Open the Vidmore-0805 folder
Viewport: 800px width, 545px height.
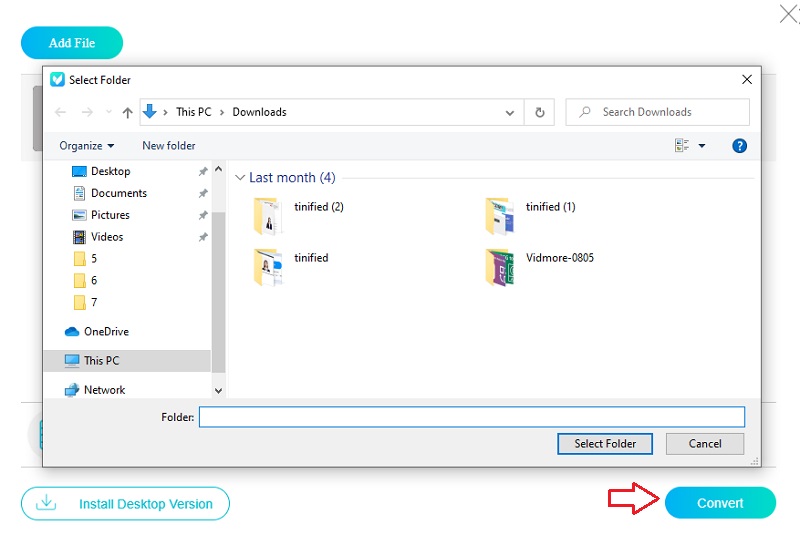[500, 267]
